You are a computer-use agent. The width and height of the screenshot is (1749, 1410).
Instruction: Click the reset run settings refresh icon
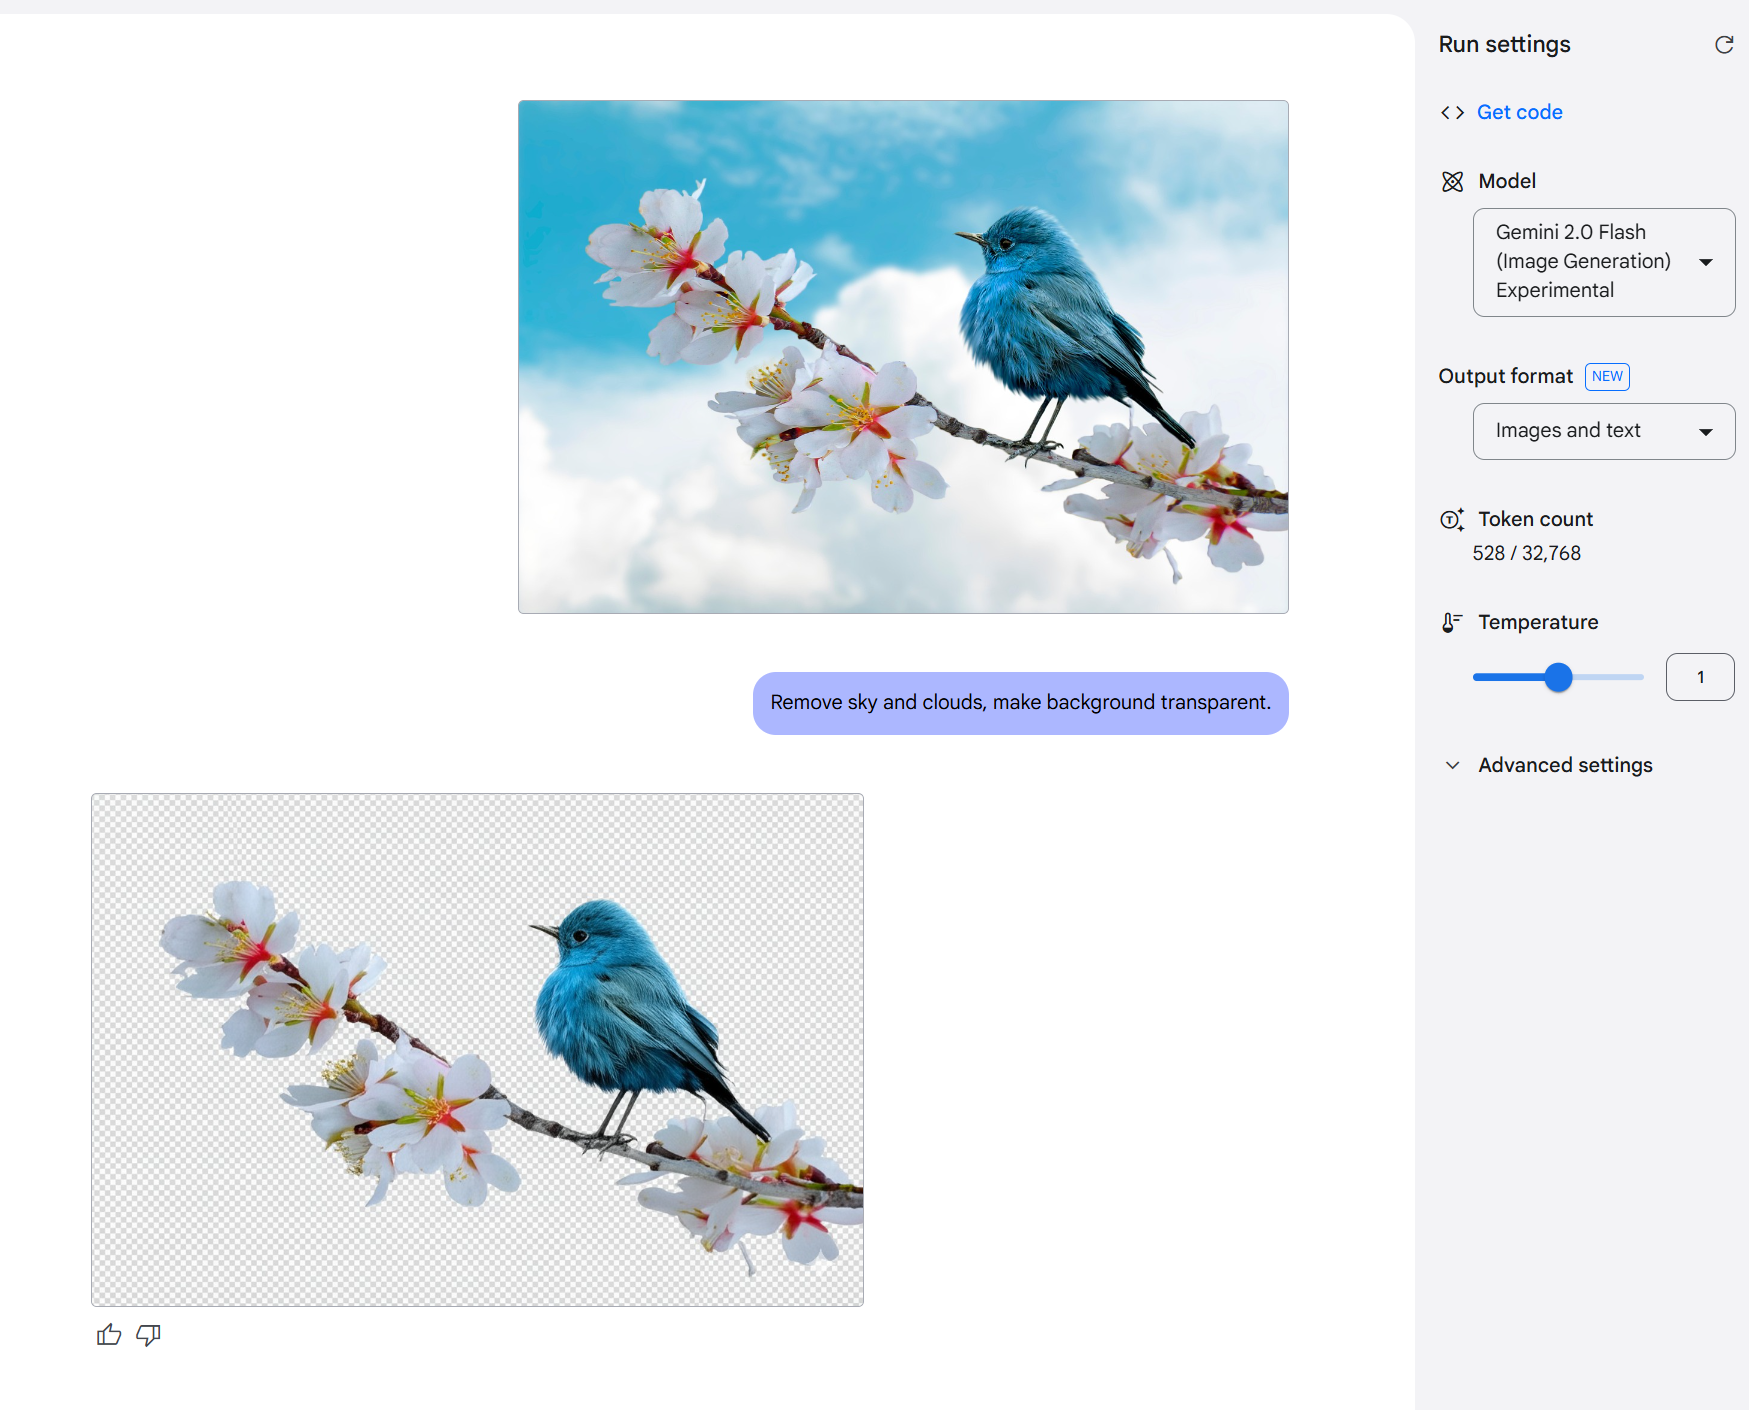click(x=1724, y=45)
